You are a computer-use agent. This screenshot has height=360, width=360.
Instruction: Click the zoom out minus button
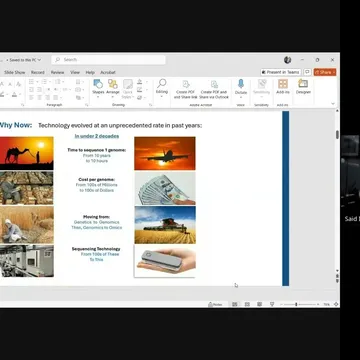(x=282, y=305)
